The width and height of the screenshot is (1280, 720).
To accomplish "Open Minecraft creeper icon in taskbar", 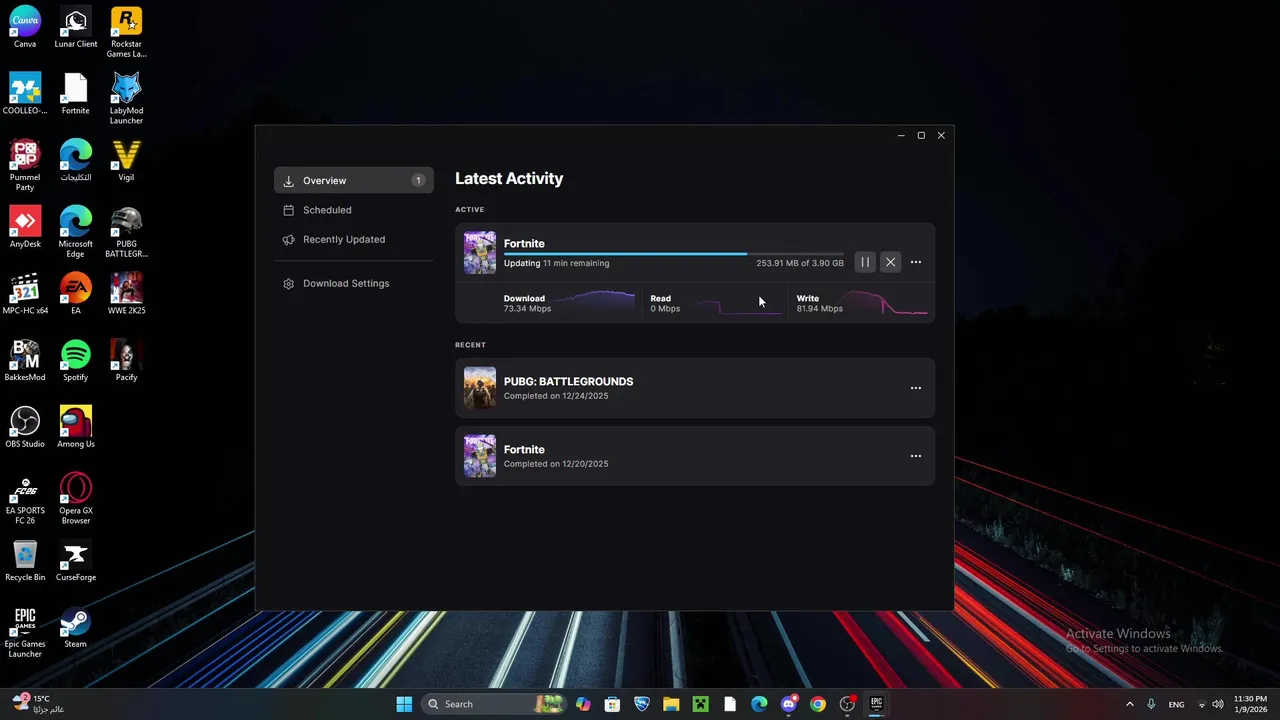I will (x=701, y=704).
